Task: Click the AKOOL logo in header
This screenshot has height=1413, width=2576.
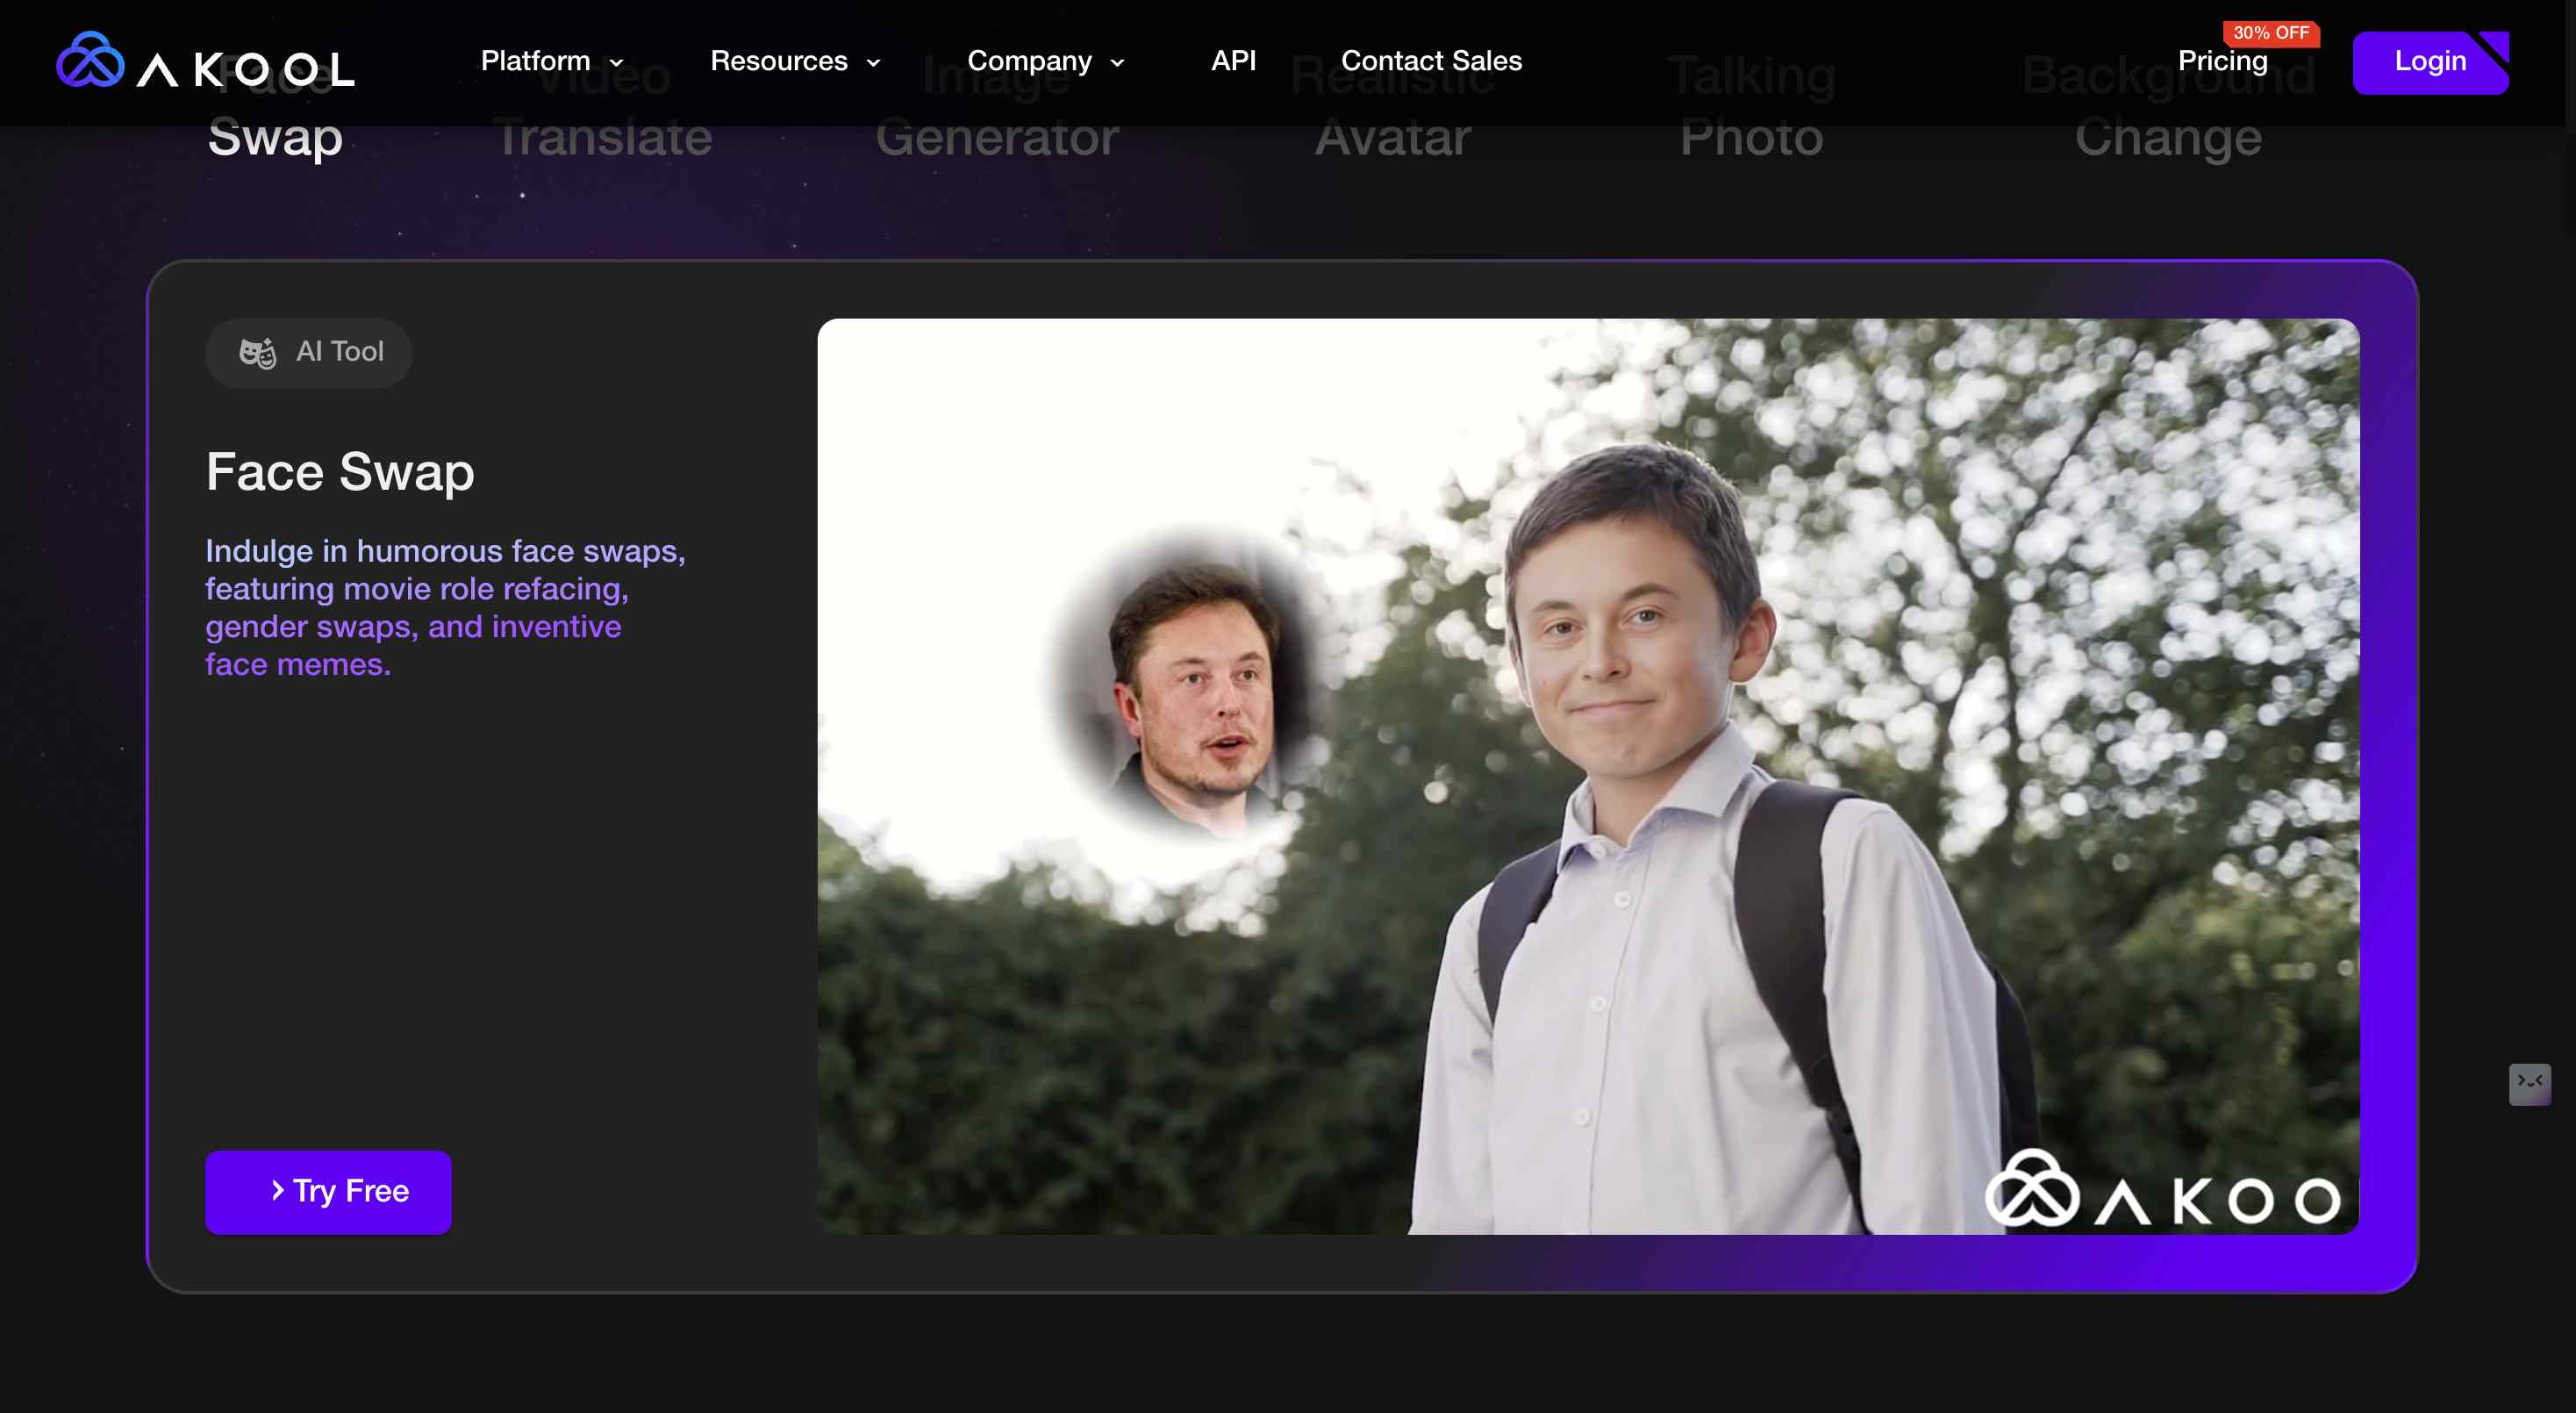Action: 205,60
